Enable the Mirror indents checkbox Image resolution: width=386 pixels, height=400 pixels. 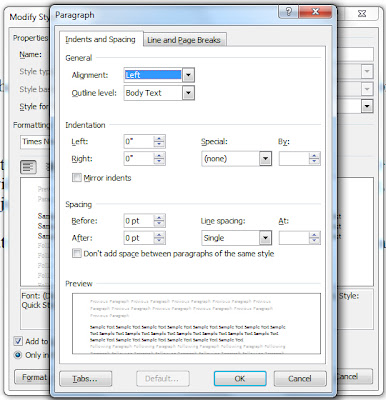pyautogui.click(x=77, y=178)
